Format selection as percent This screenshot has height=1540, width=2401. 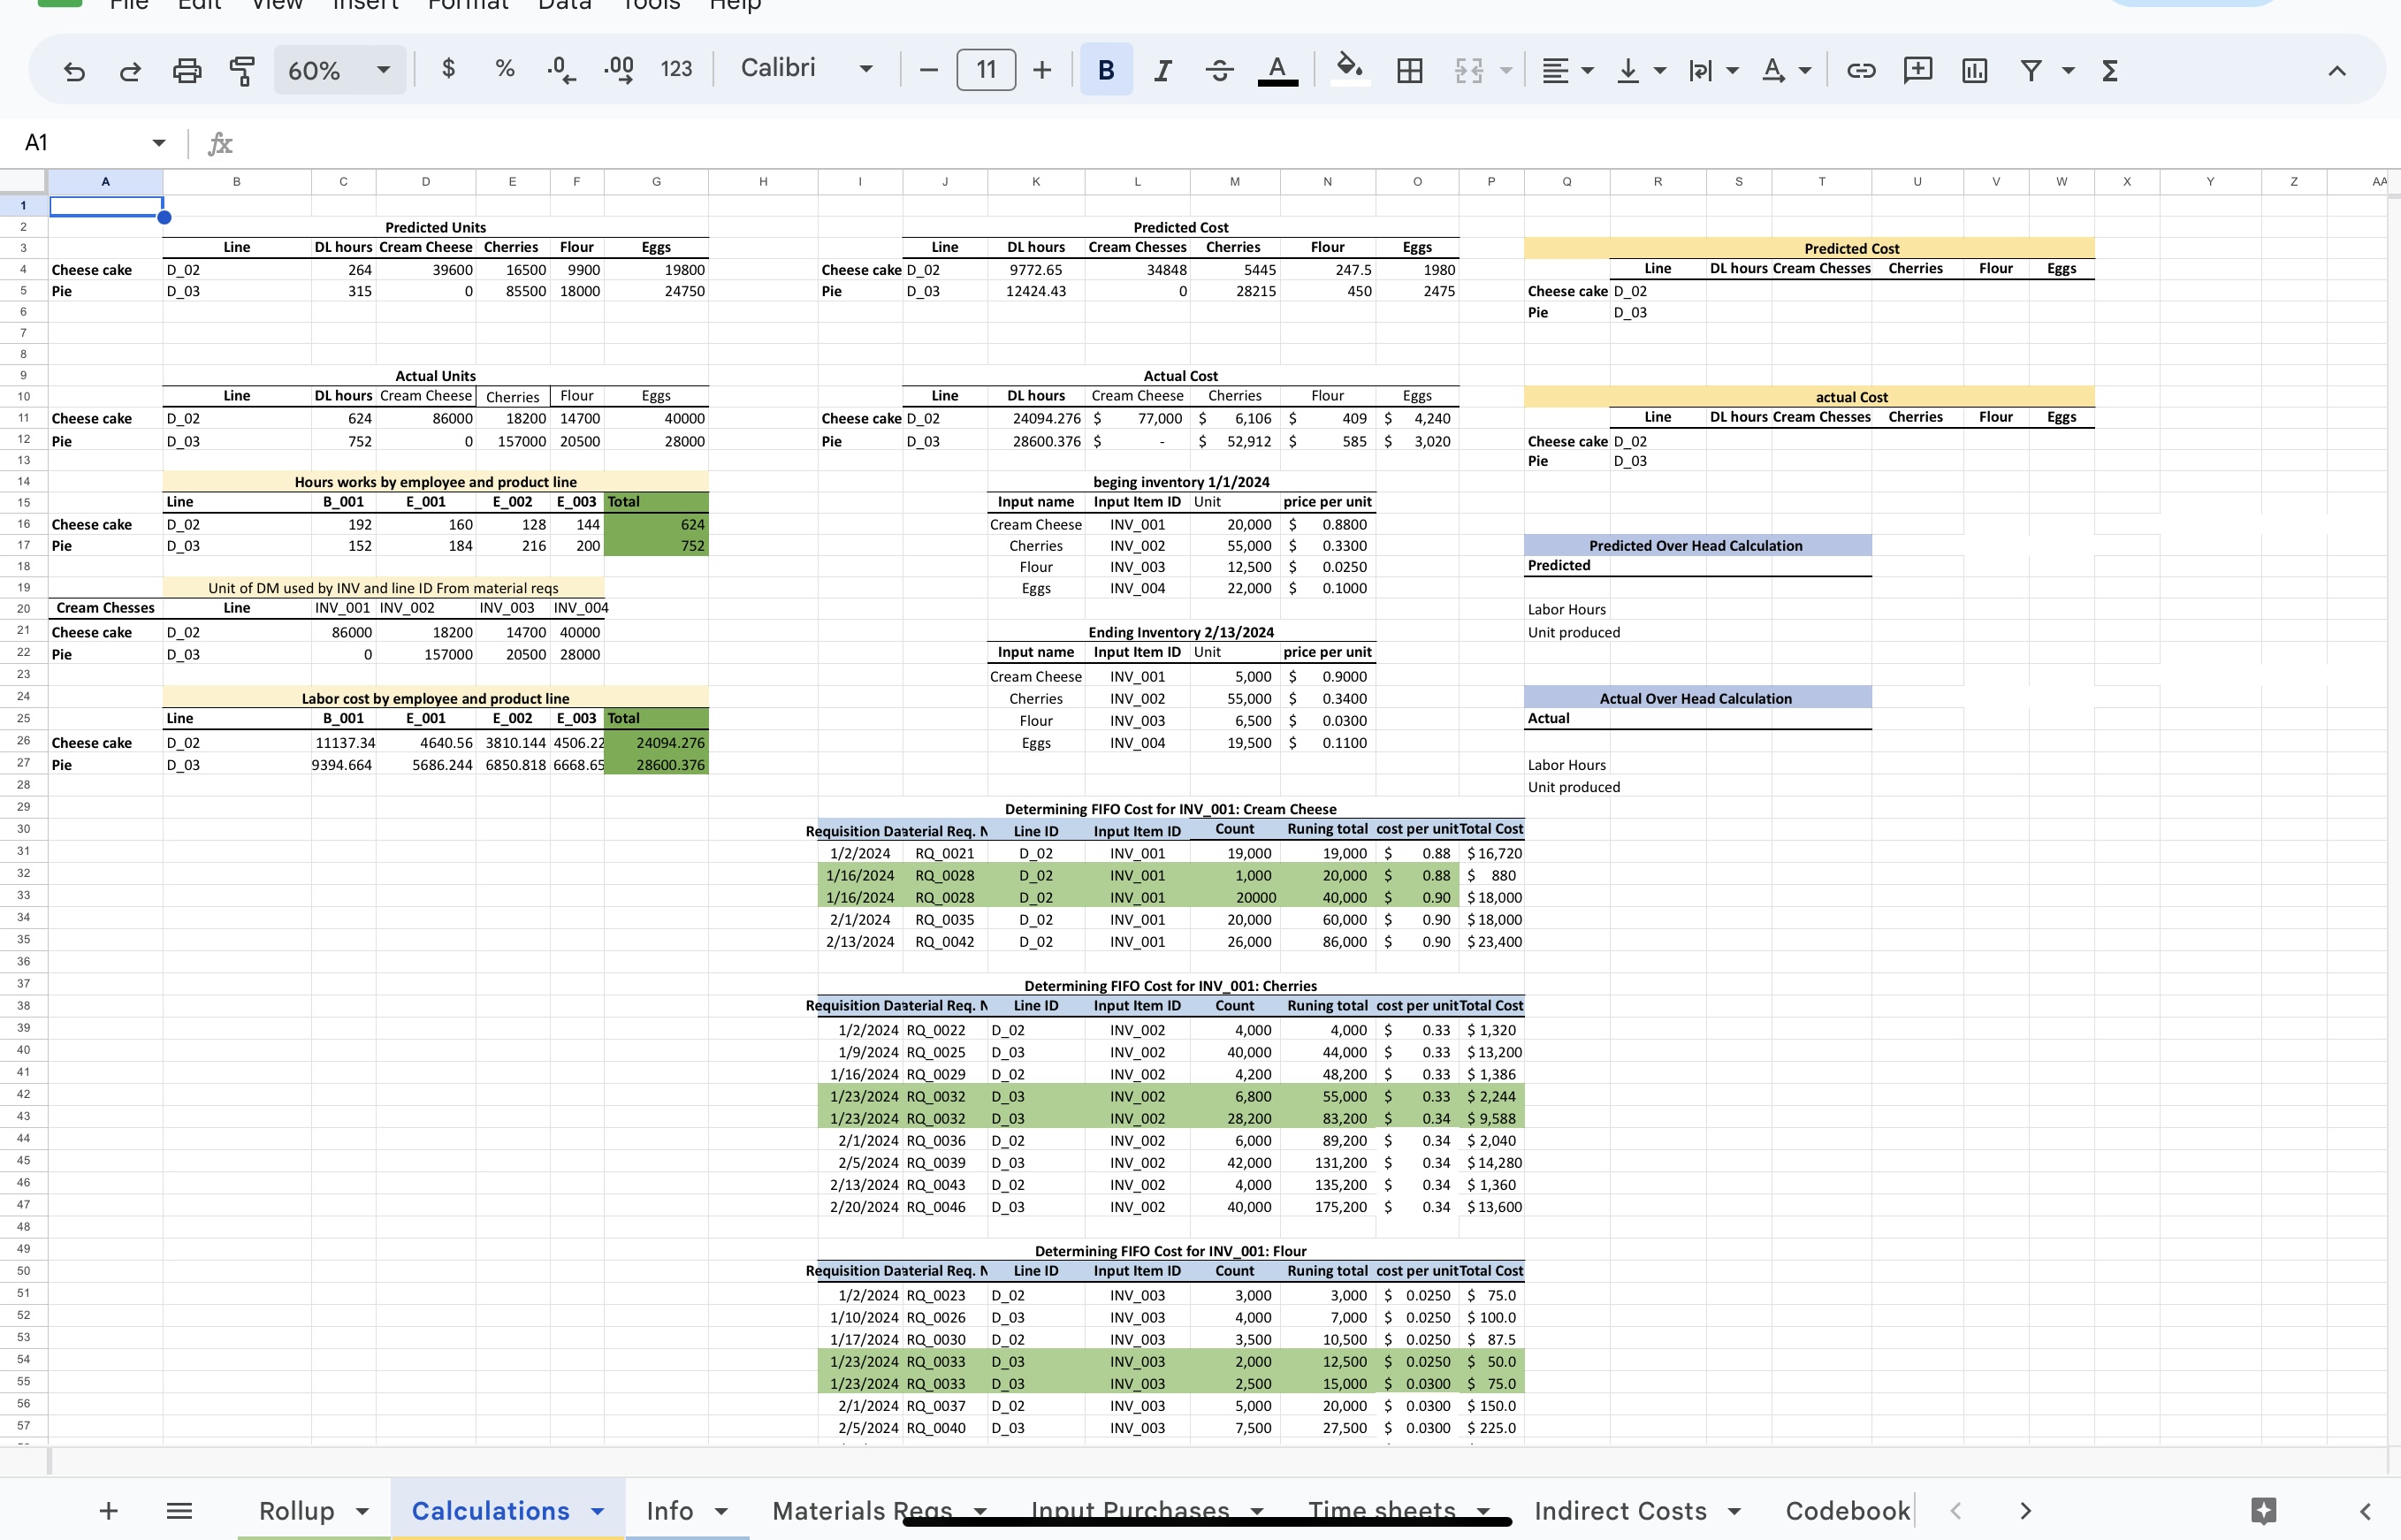point(504,70)
